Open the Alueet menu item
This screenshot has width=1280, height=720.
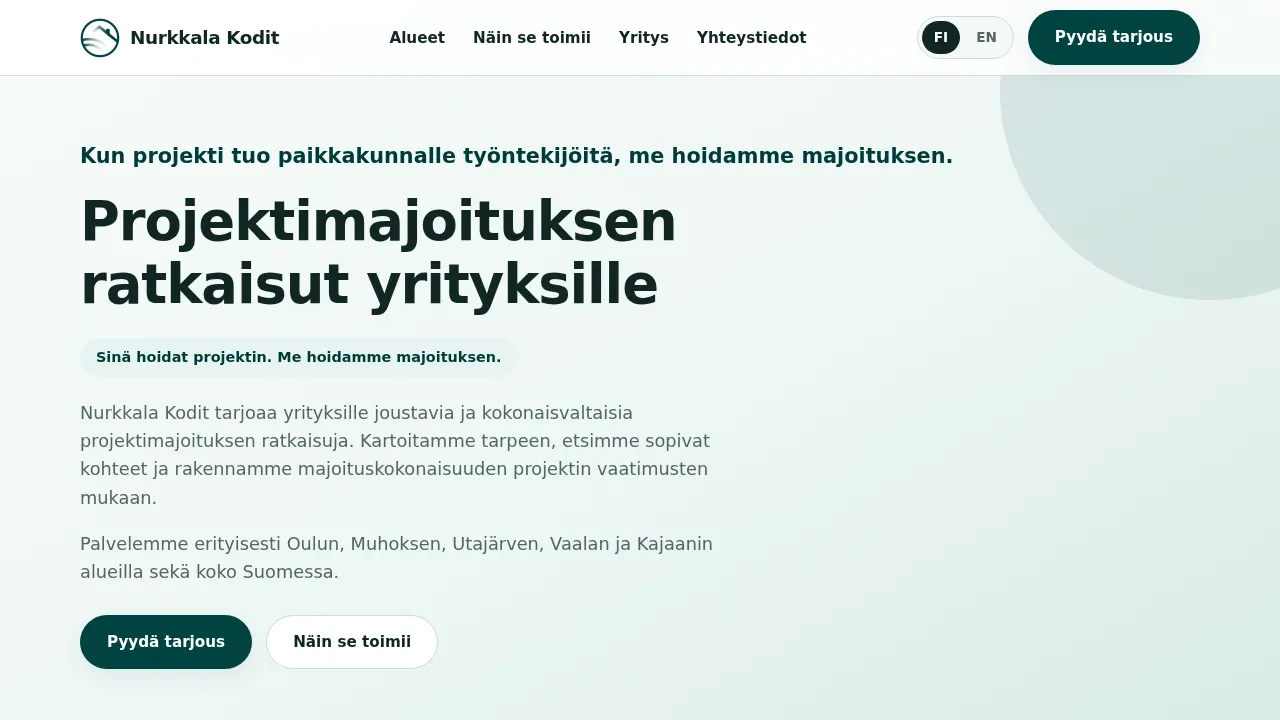pyautogui.click(x=417, y=38)
